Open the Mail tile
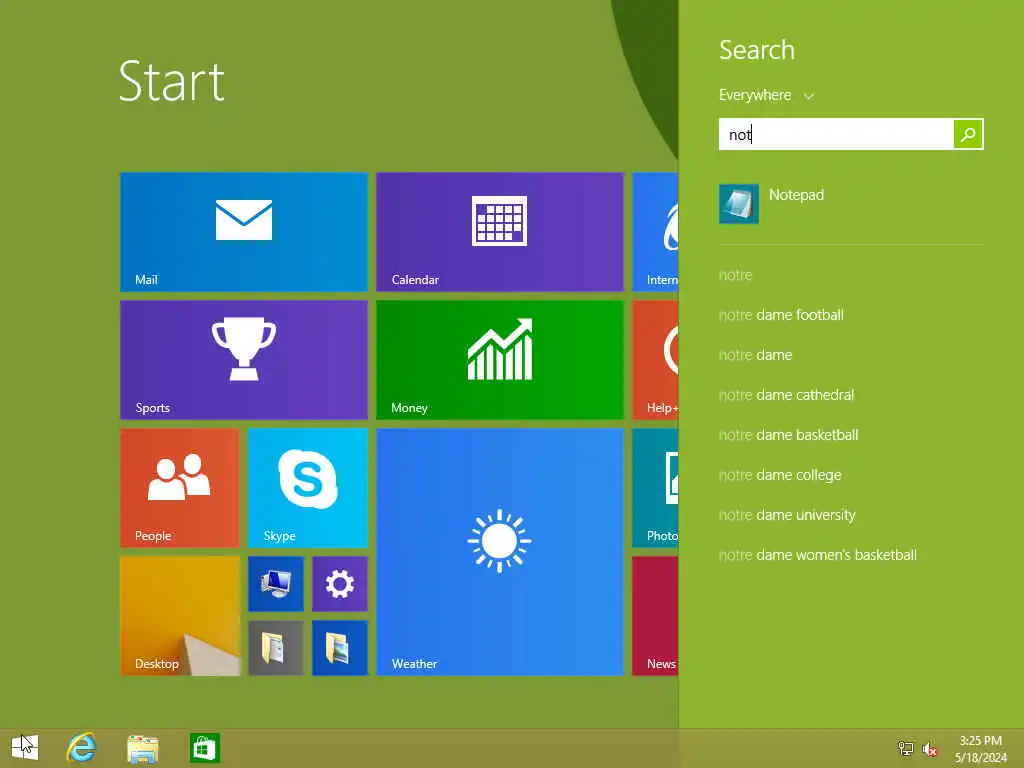This screenshot has height=768, width=1024. coord(244,232)
